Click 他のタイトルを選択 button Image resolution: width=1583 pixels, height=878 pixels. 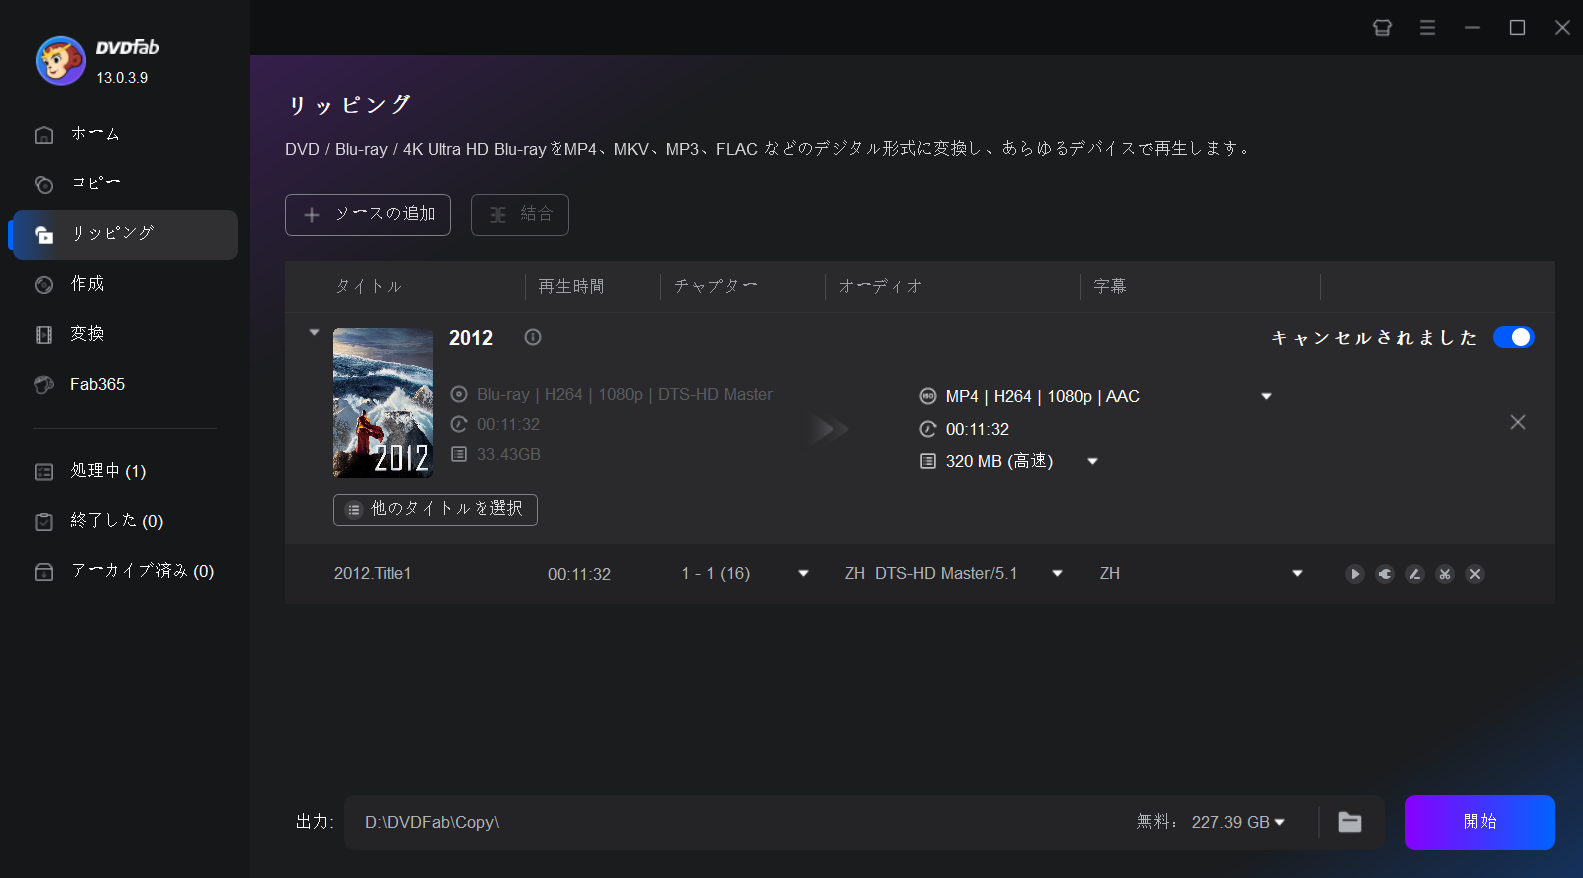(x=435, y=509)
